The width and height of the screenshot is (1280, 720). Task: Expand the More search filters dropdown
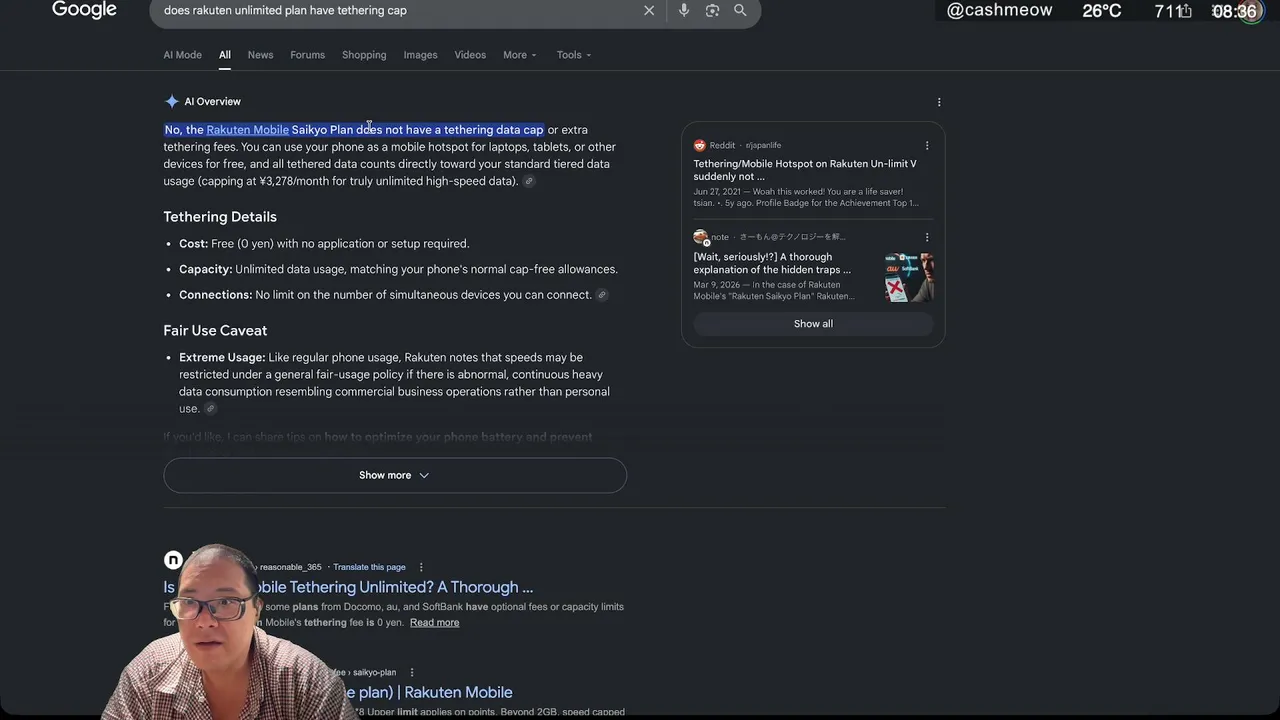[520, 55]
